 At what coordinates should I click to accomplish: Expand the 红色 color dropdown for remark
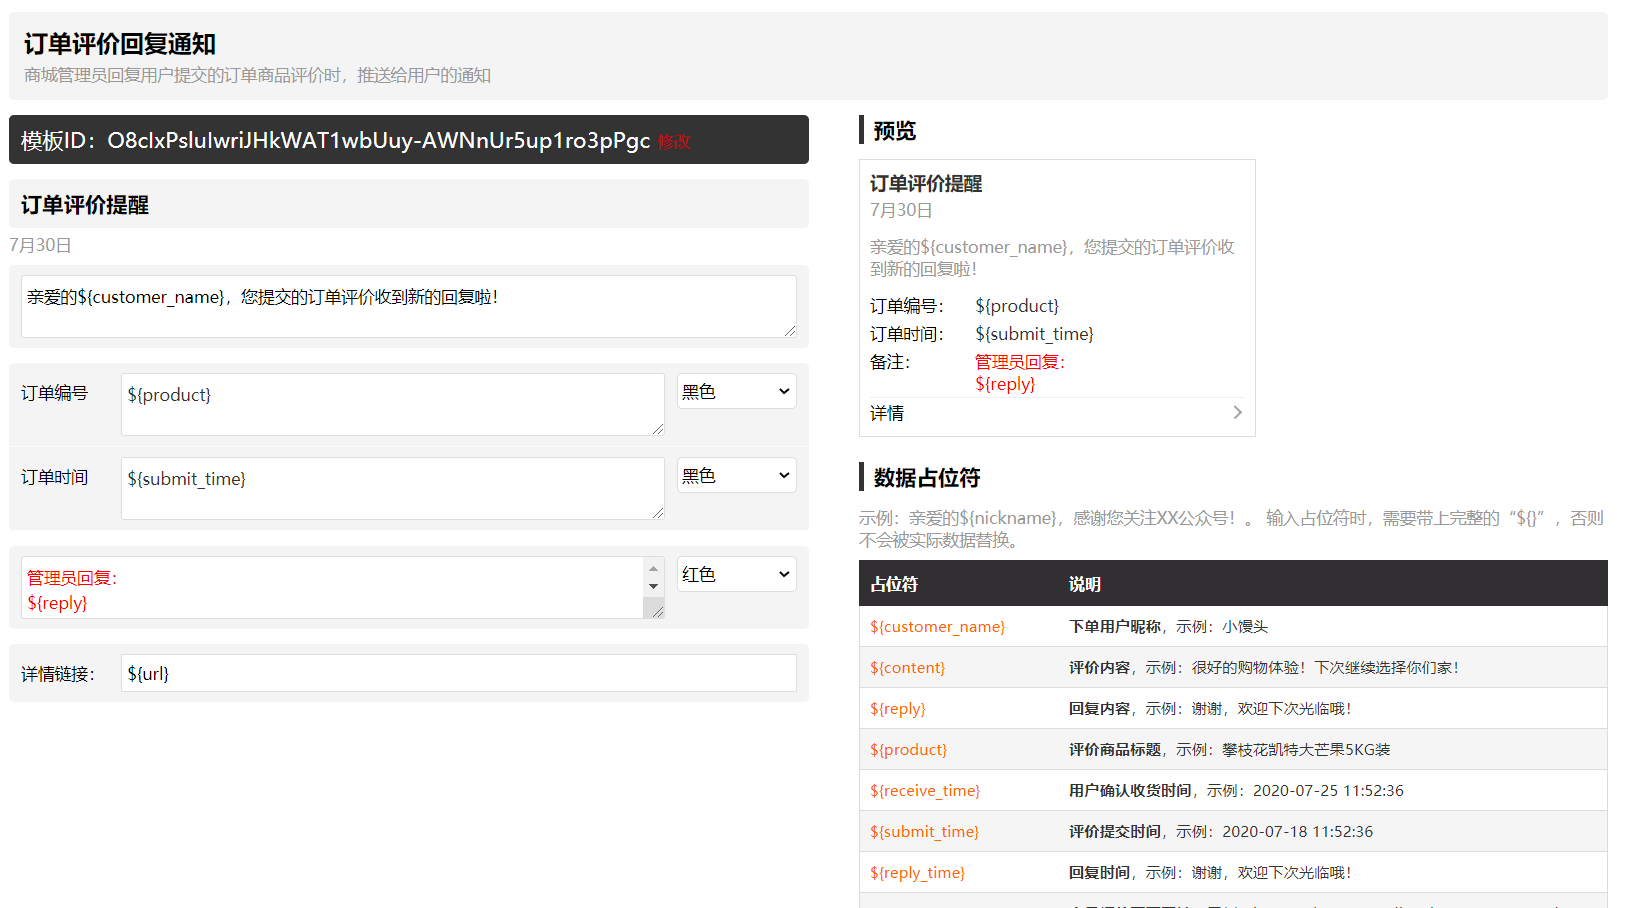pyautogui.click(x=736, y=575)
